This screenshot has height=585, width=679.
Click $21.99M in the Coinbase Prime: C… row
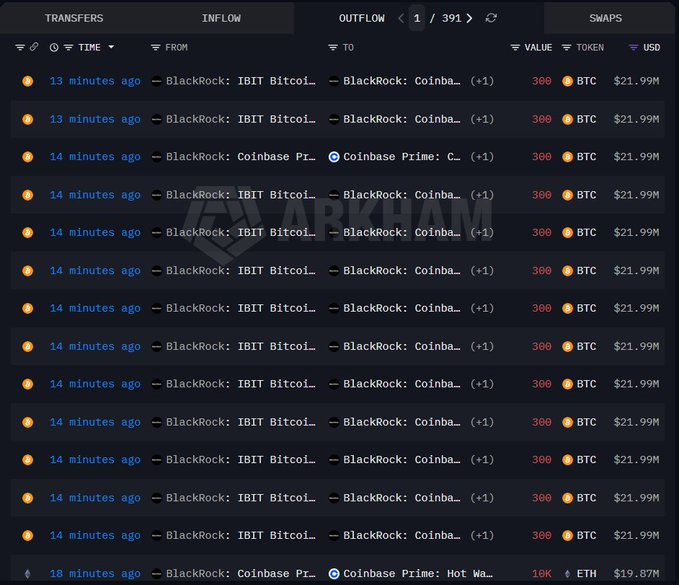click(x=636, y=157)
